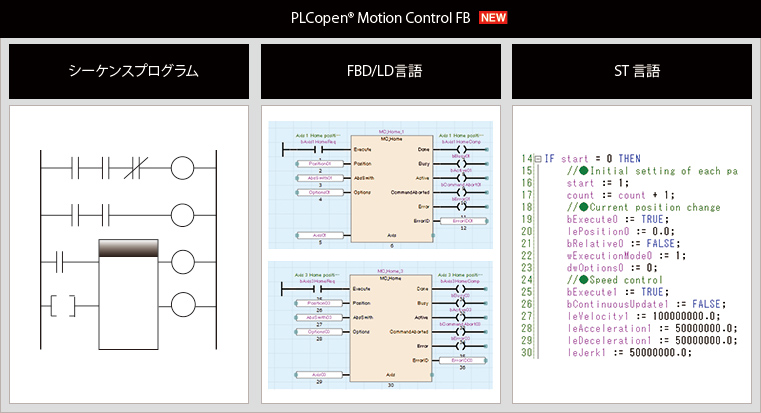
Task: Click line number 26 in the code gutter
Action: pos(527,304)
